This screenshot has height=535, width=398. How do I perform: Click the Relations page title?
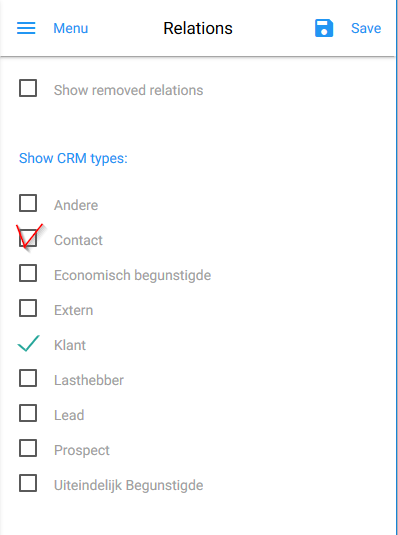tap(198, 28)
